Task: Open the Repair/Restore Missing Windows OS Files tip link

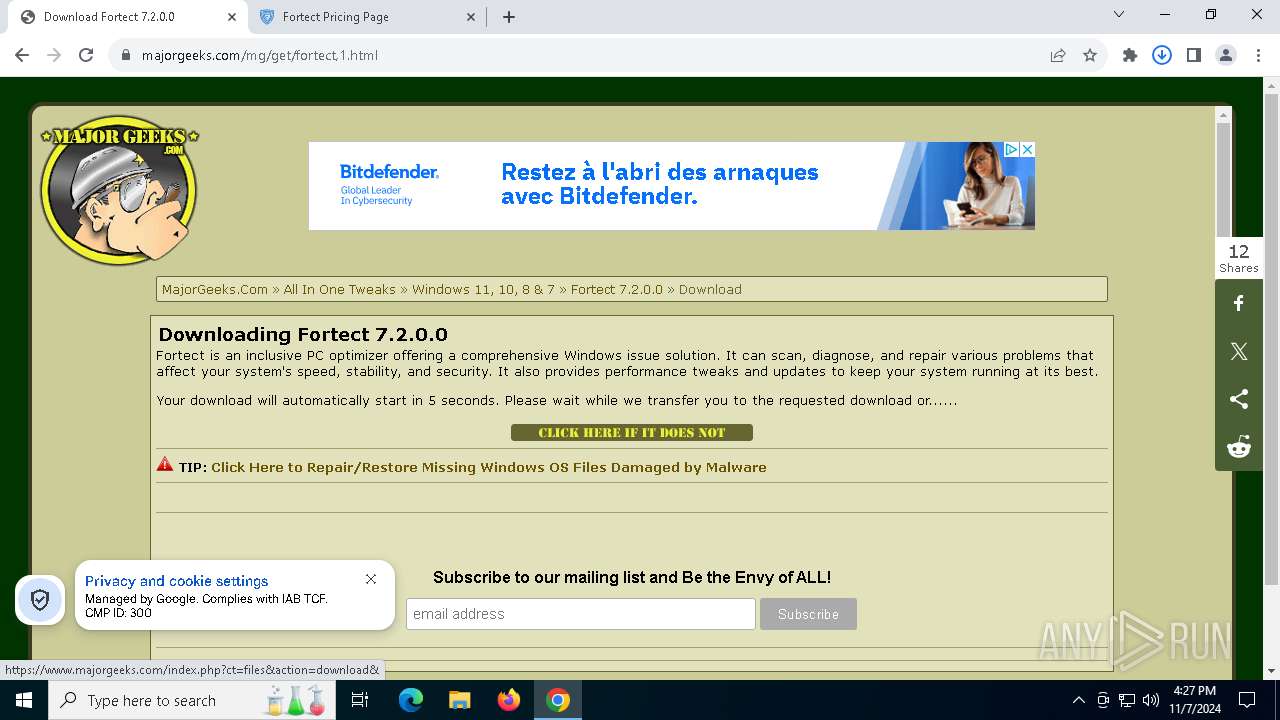Action: coord(489,467)
